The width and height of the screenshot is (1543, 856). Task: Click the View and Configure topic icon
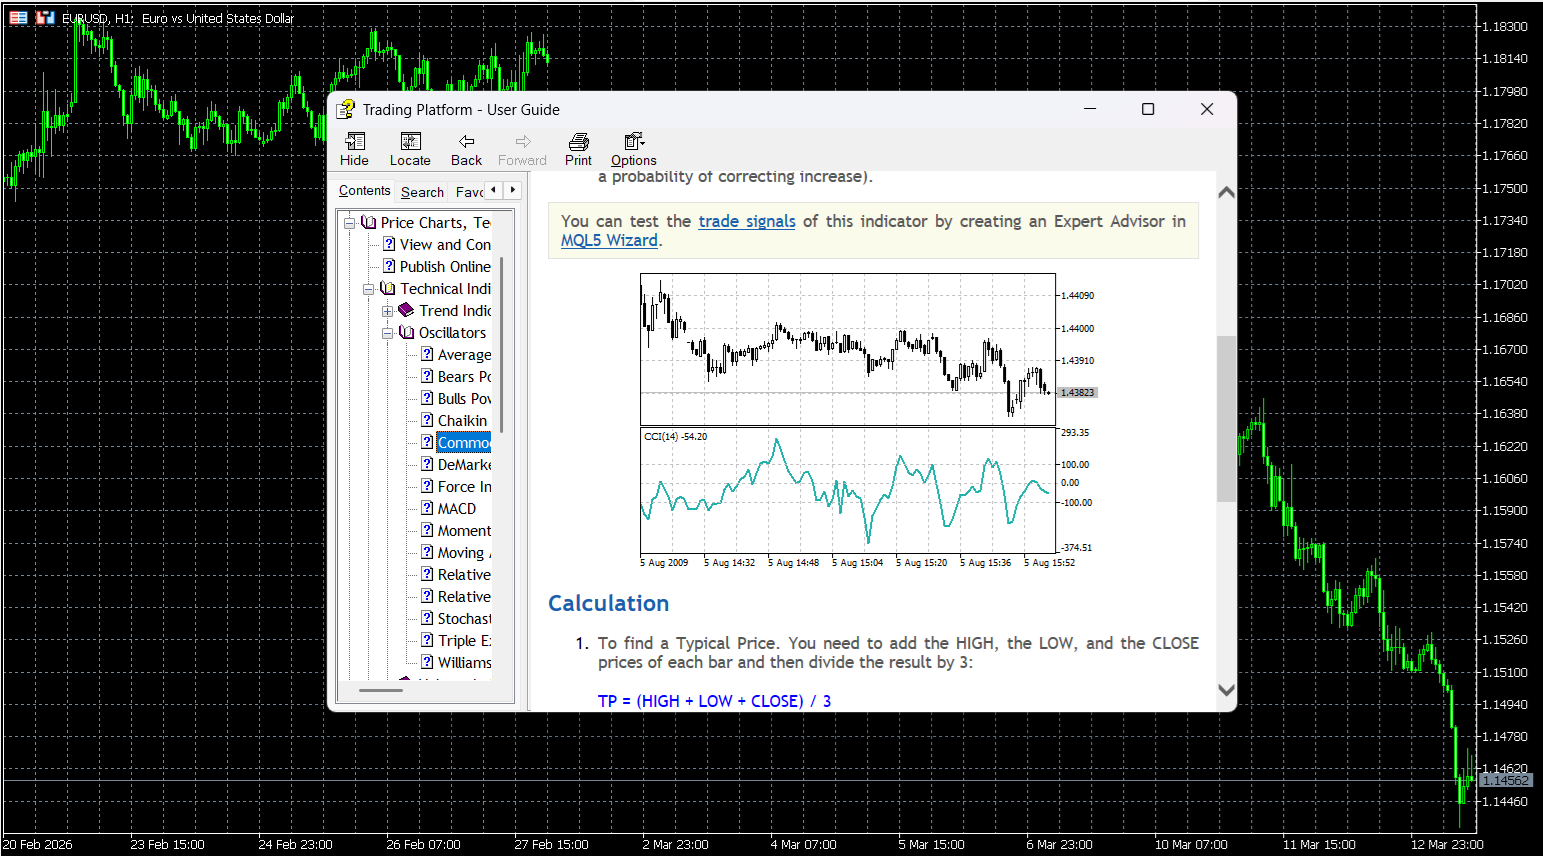389,244
